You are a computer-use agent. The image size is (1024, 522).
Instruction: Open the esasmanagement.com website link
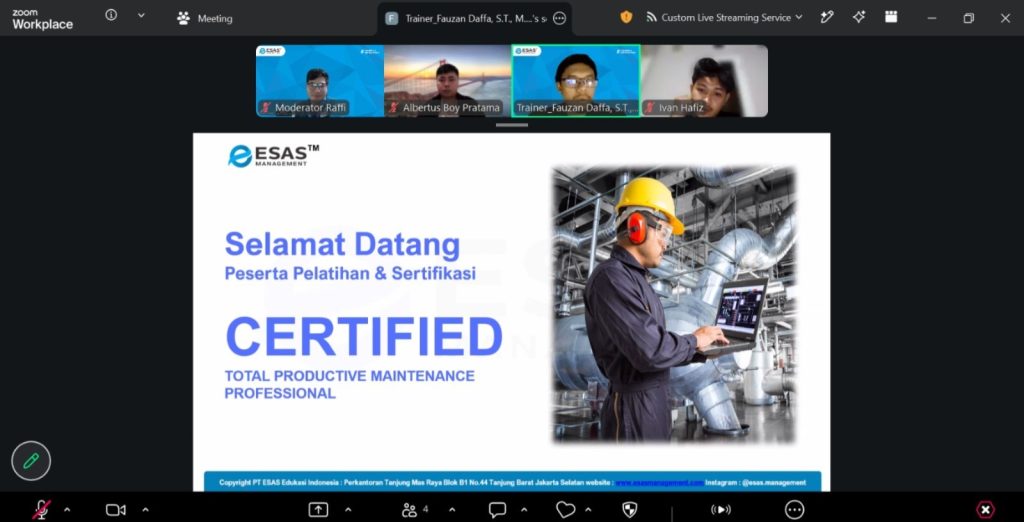[x=659, y=483]
